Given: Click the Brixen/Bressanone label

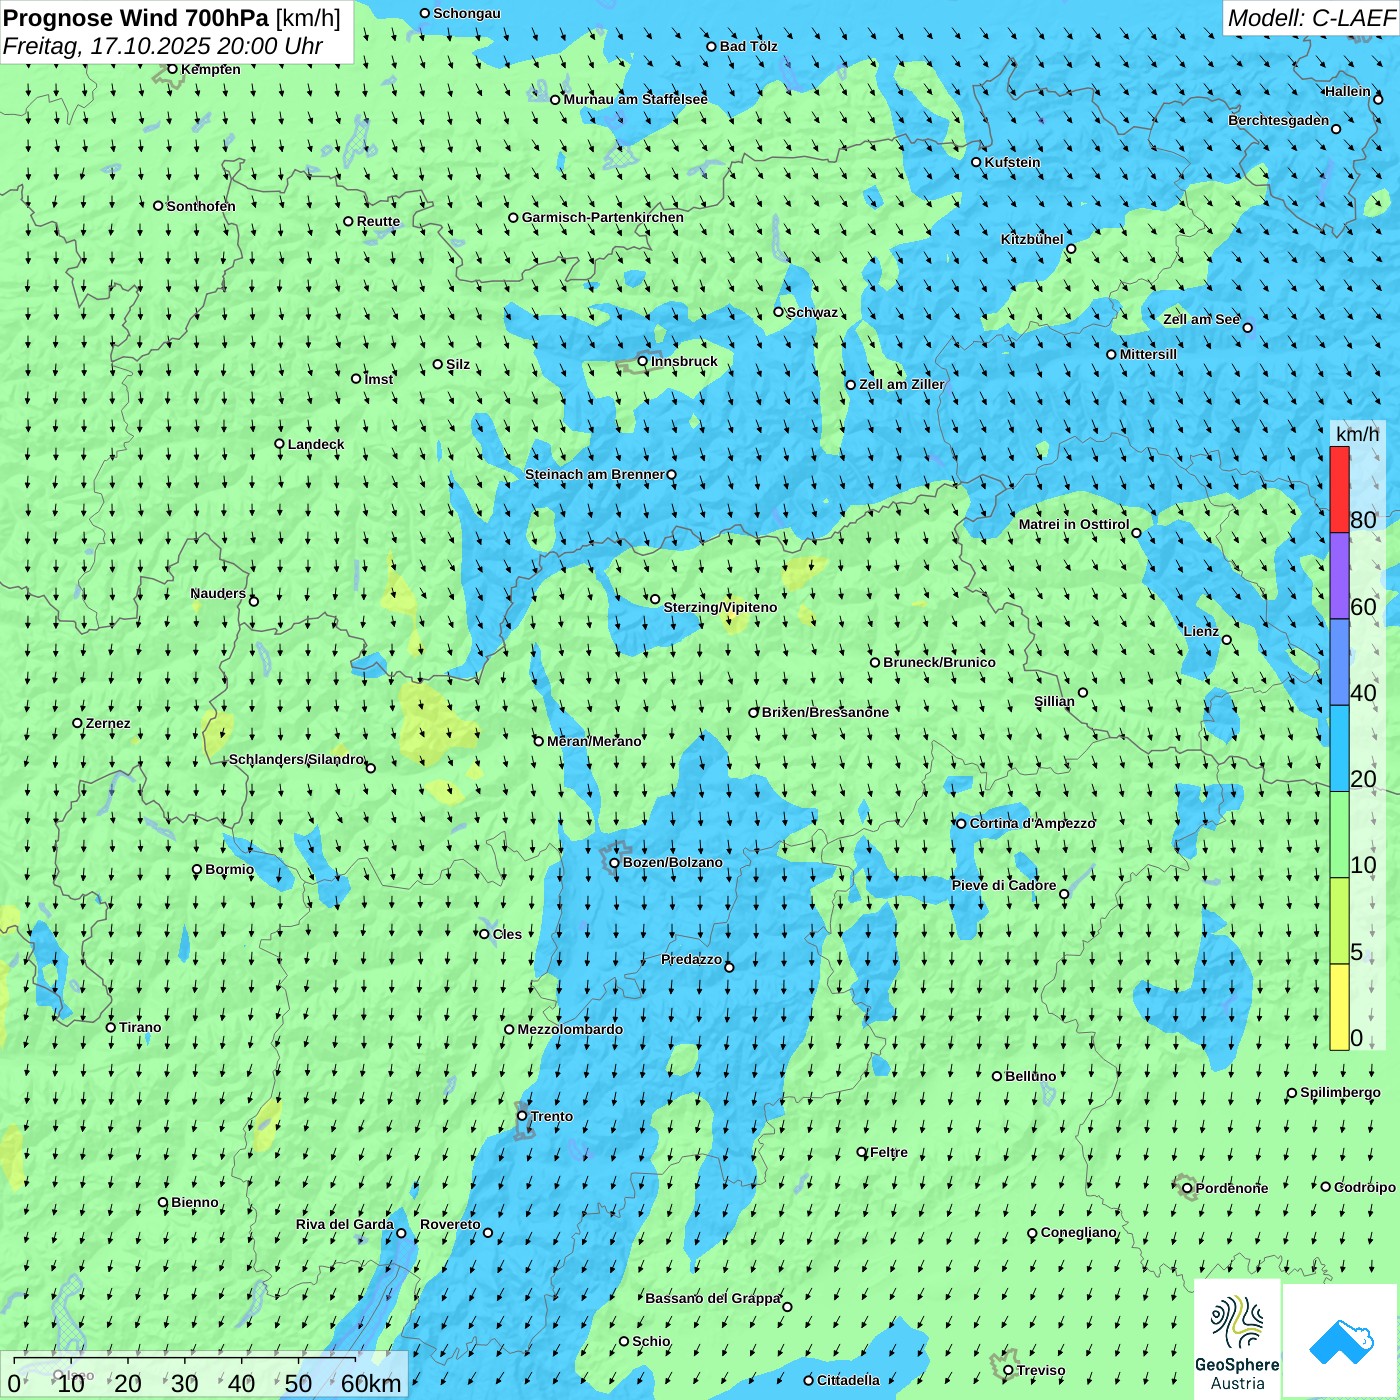Looking at the screenshot, I should [x=825, y=712].
